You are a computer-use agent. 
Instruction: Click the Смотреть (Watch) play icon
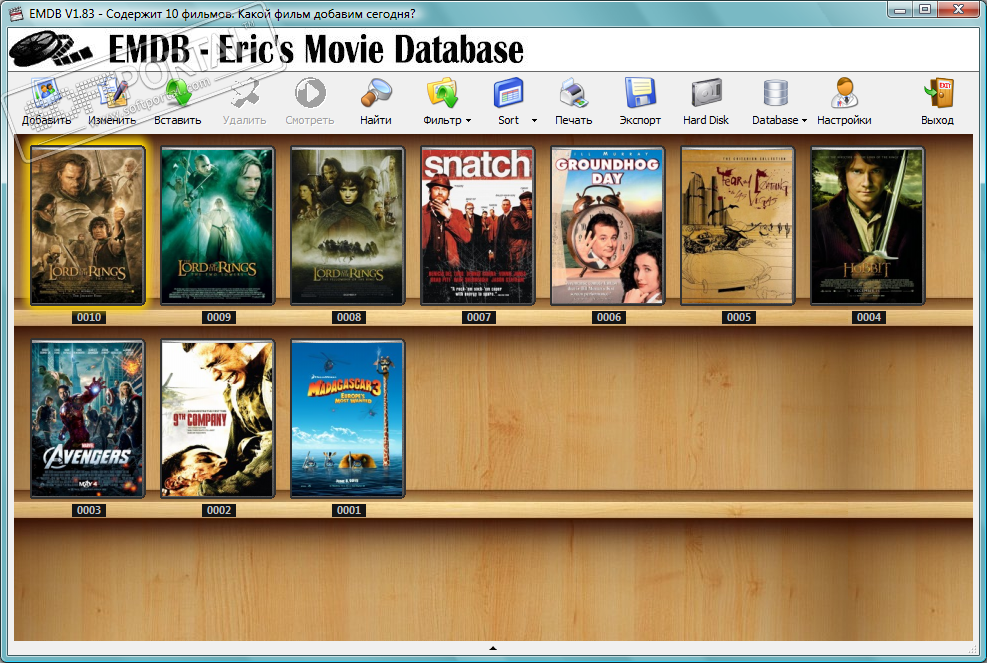310,93
